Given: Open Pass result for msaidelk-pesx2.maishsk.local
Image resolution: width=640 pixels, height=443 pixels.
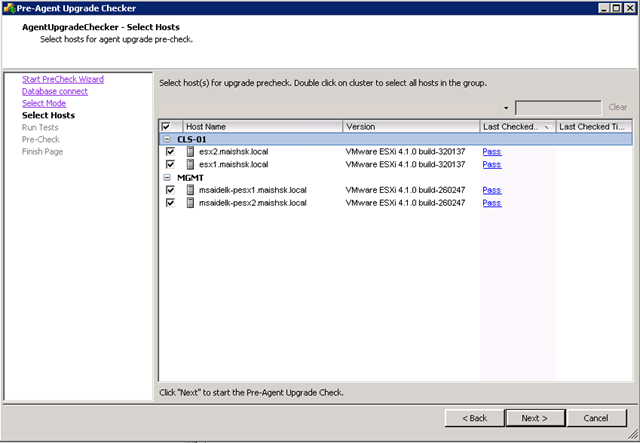Looking at the screenshot, I should click(492, 203).
